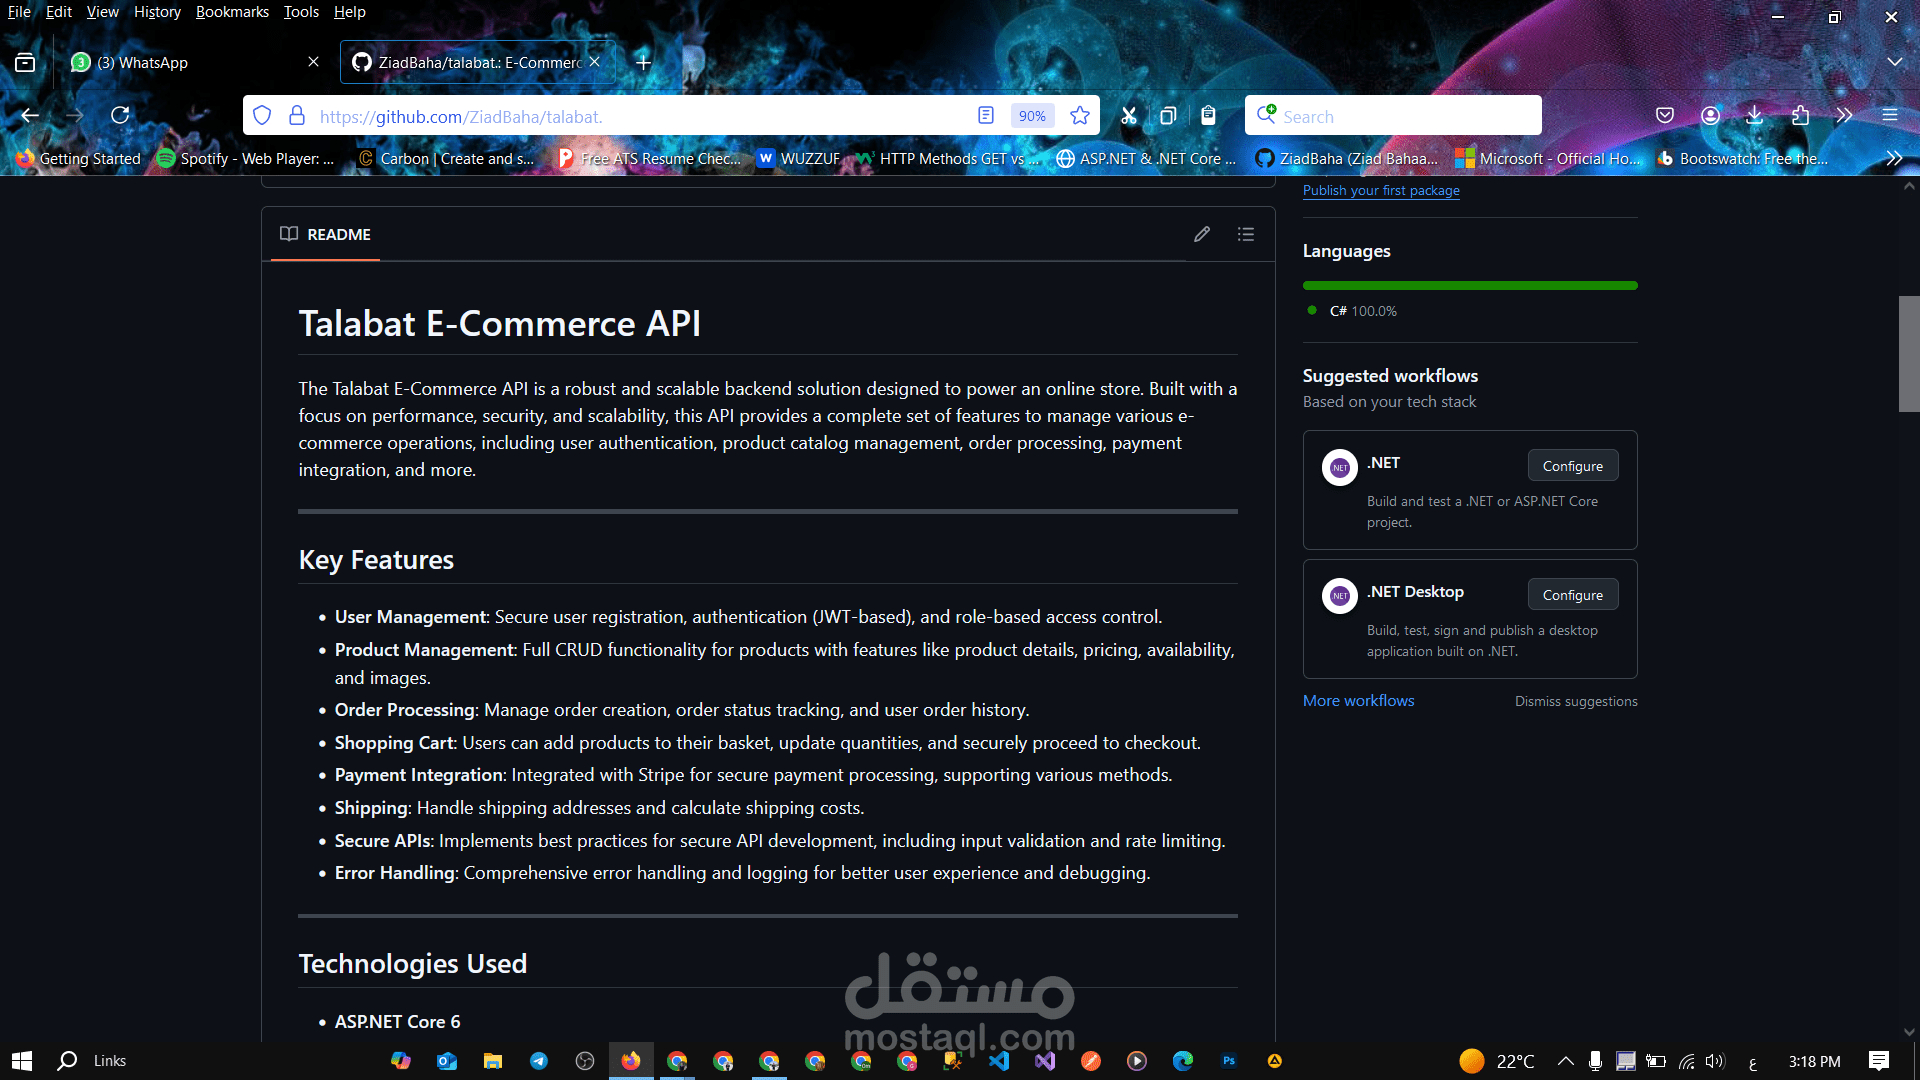Open the History menu

pyautogui.click(x=157, y=12)
